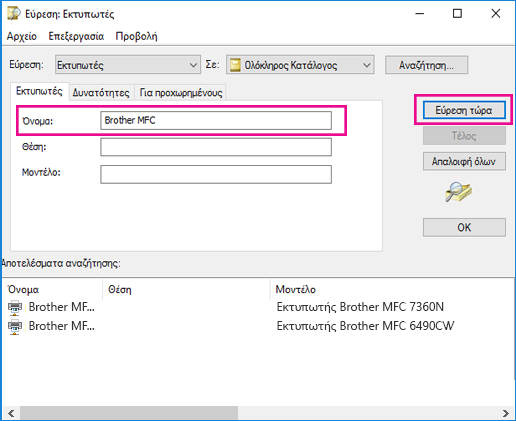
Task: Click the left scroll arrow of results list
Action: tap(11, 413)
